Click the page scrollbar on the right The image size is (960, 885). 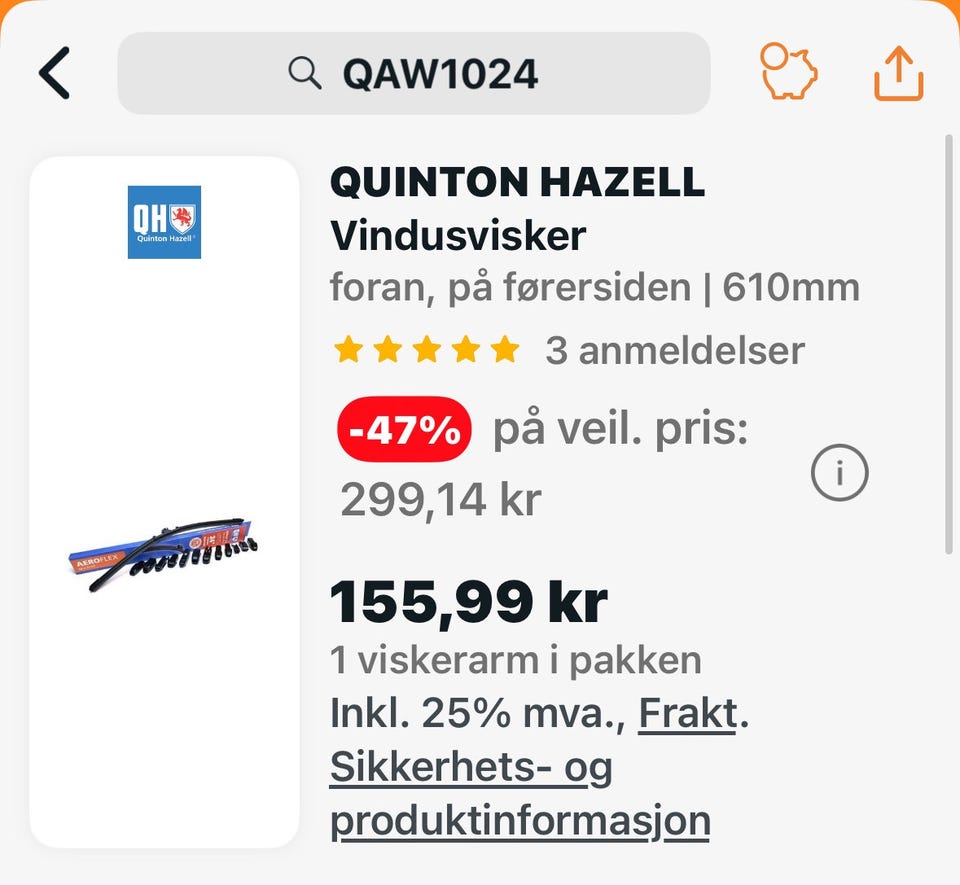[949, 345]
